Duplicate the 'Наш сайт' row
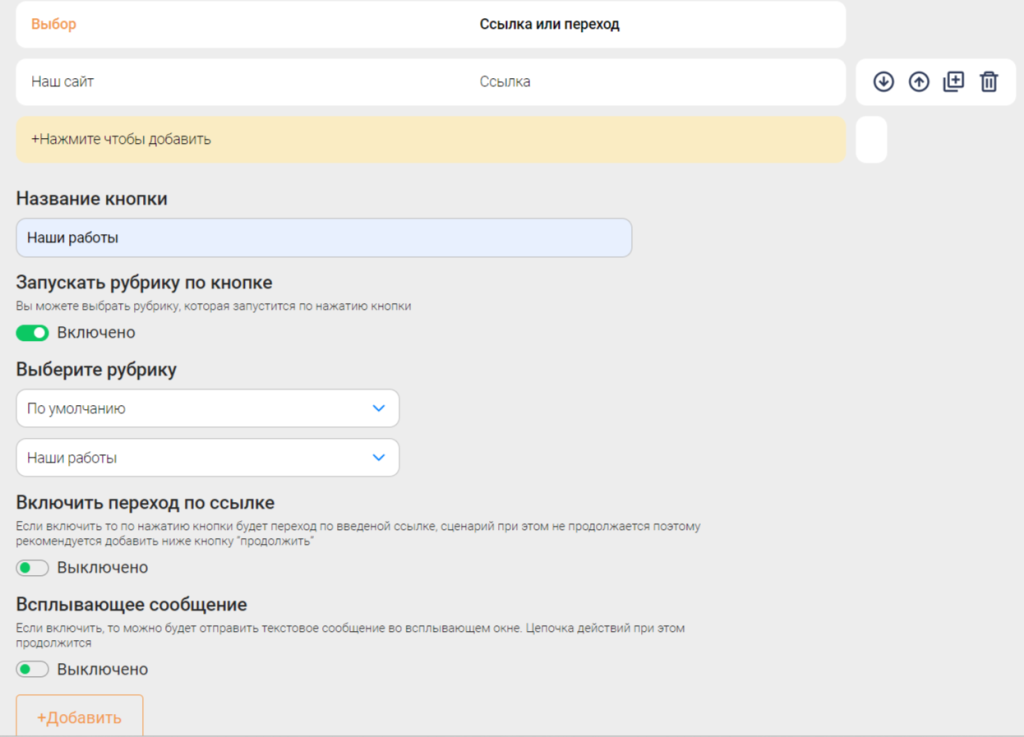This screenshot has height=737, width=1024. point(953,82)
